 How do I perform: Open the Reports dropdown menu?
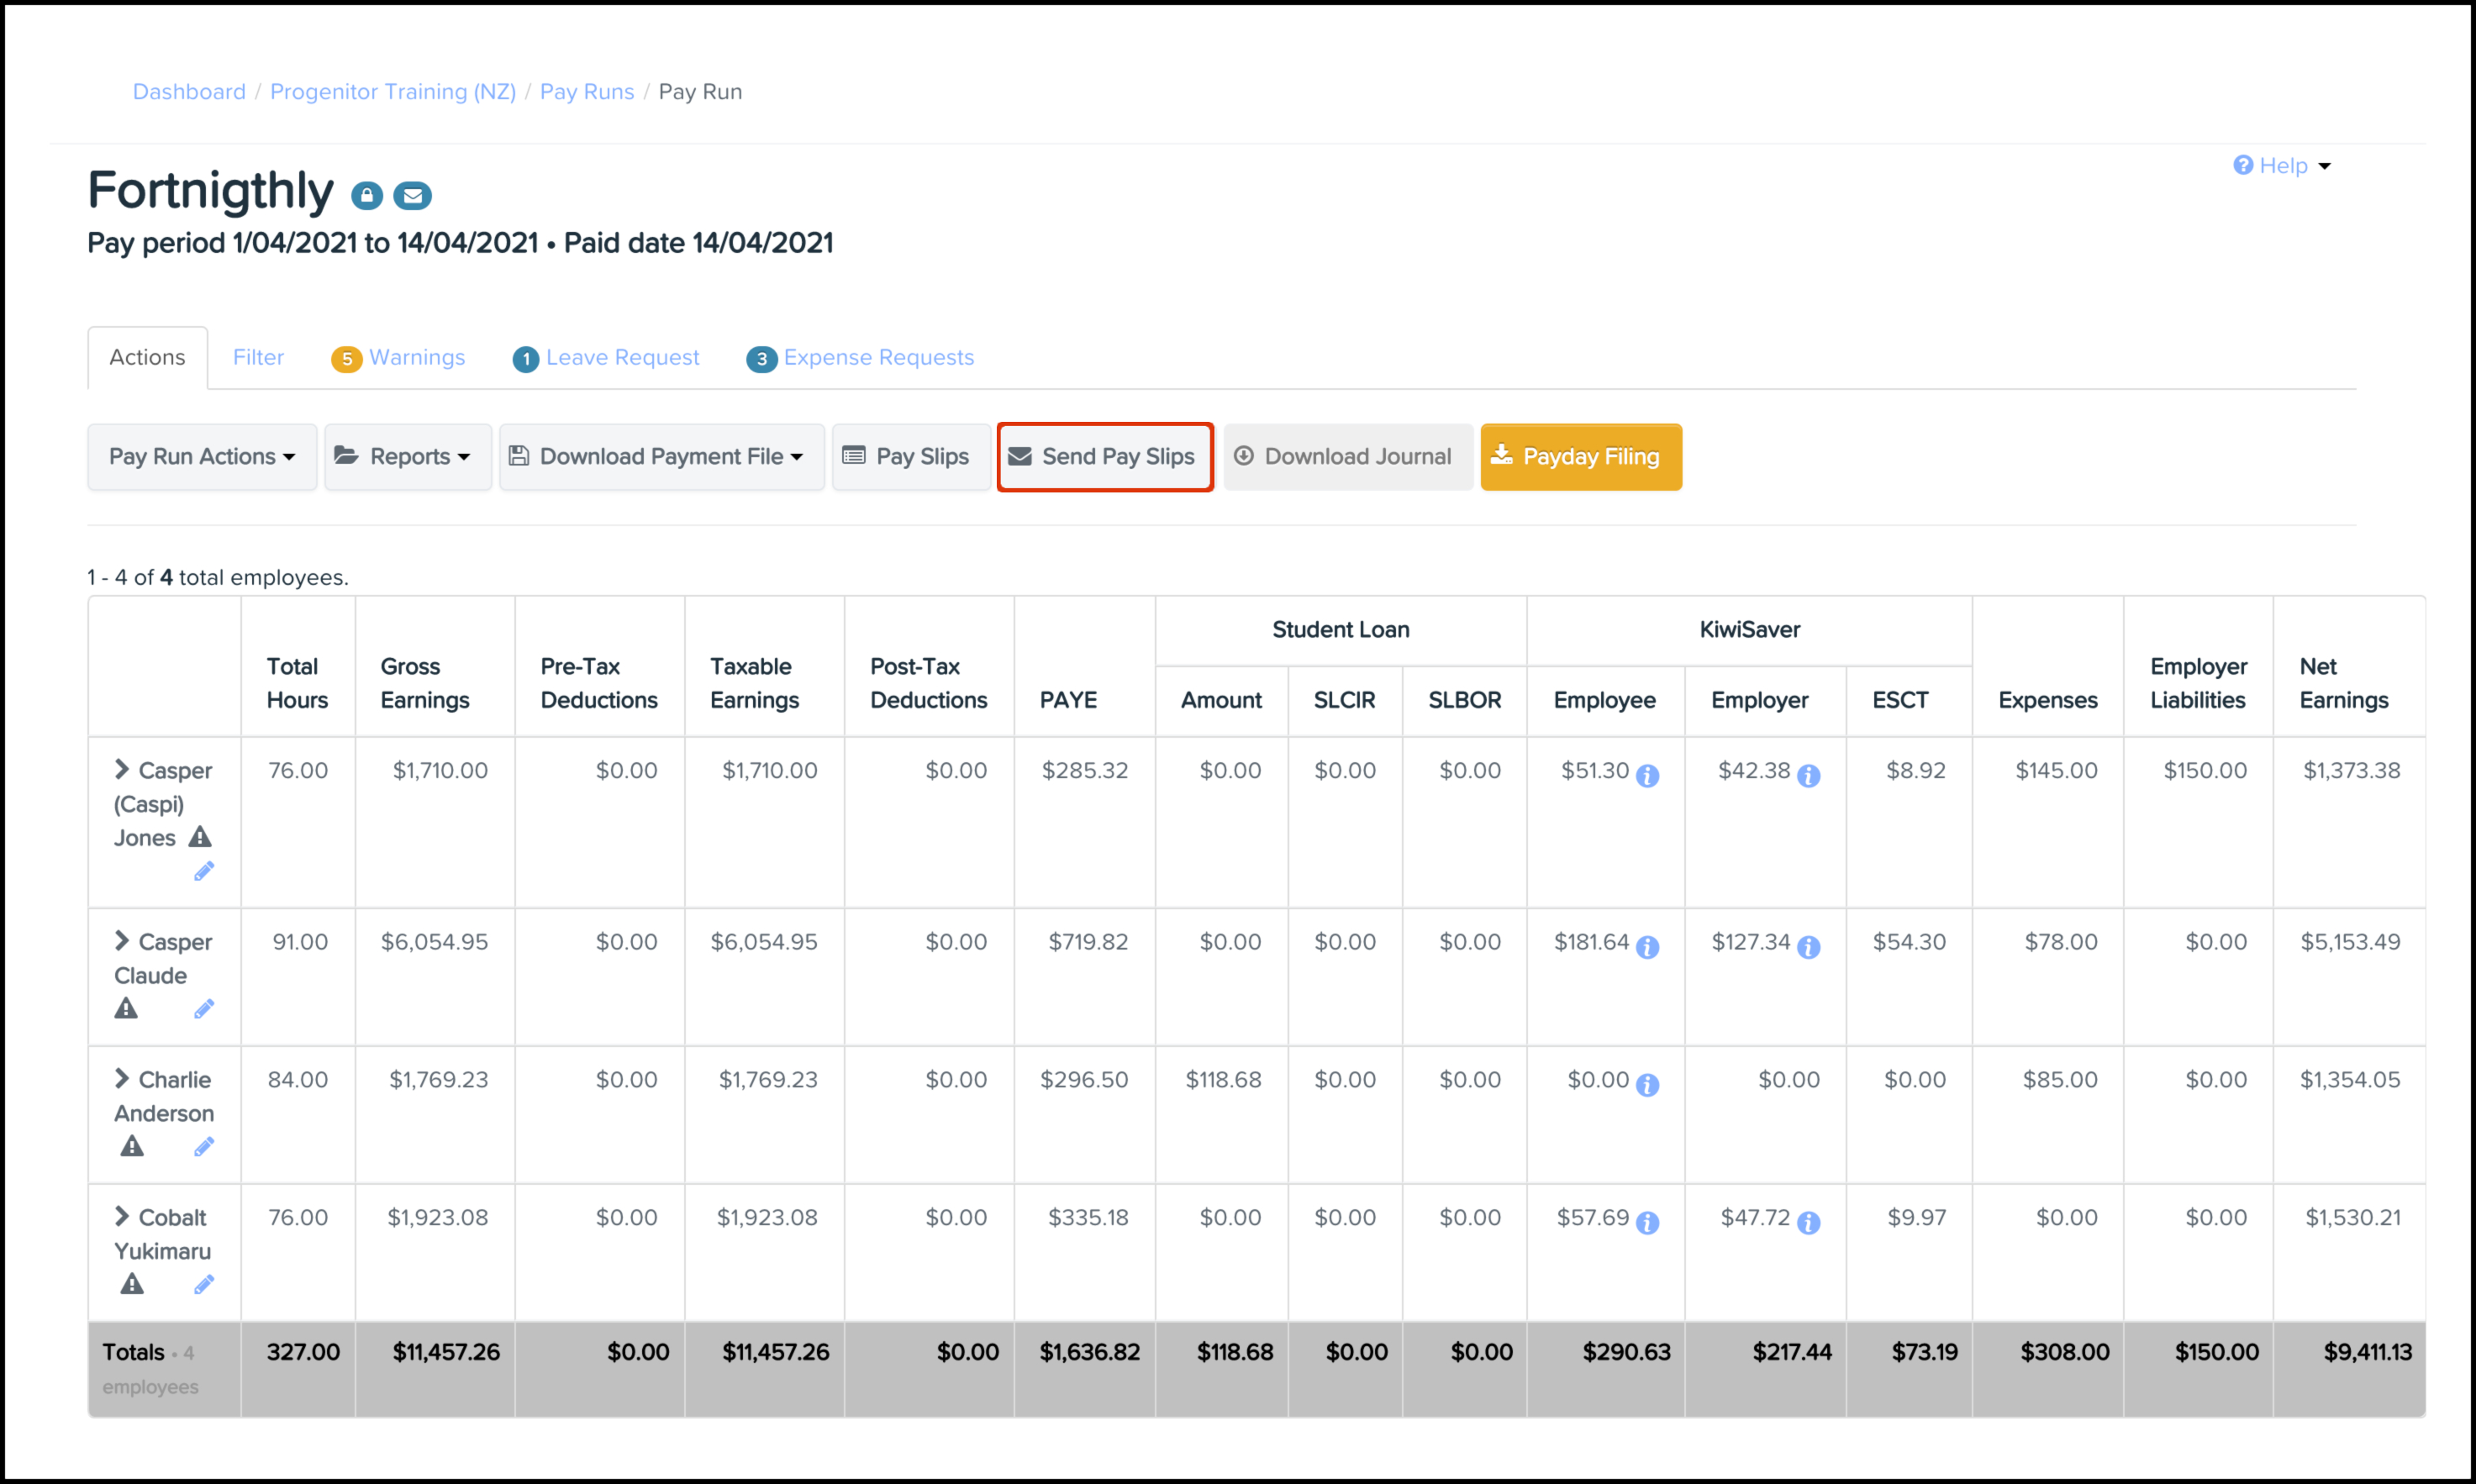pyautogui.click(x=408, y=457)
